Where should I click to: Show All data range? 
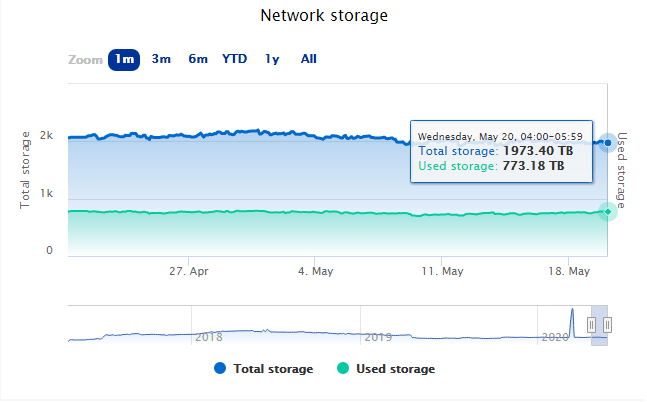(309, 59)
